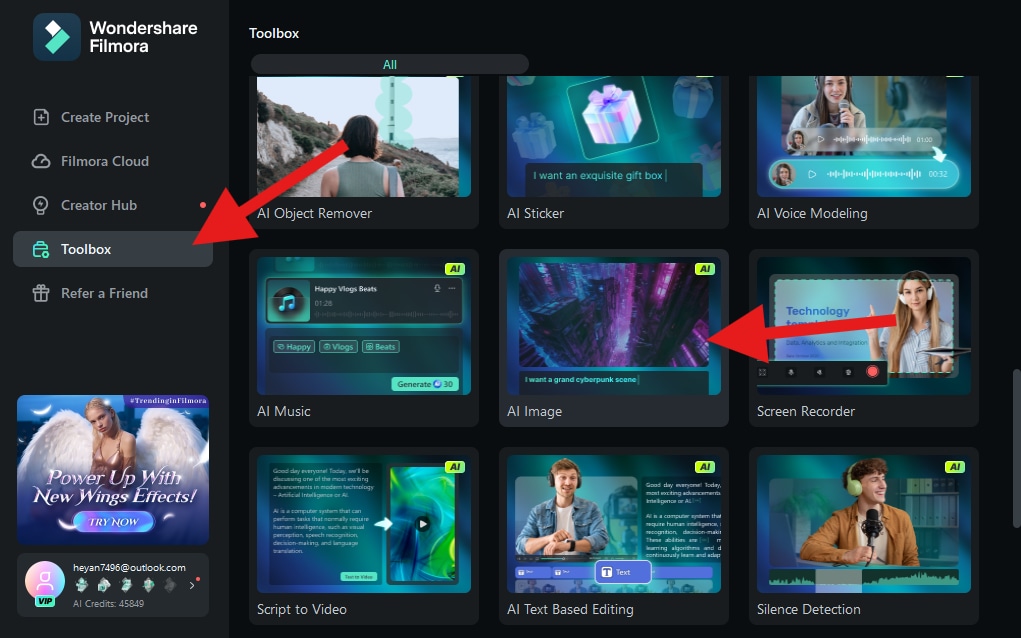Click the 'AI Music' label
The image size is (1021, 638).
point(284,411)
